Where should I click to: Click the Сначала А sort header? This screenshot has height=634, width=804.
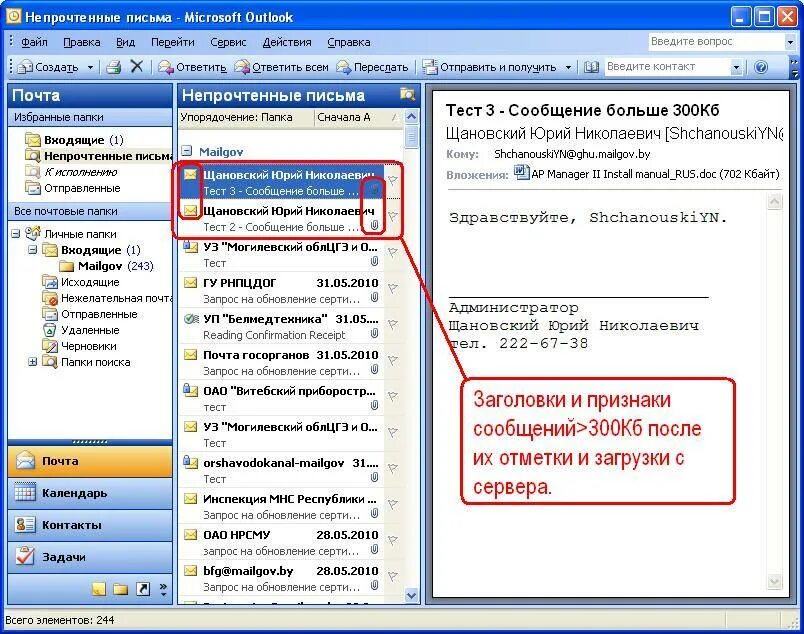tap(358, 117)
